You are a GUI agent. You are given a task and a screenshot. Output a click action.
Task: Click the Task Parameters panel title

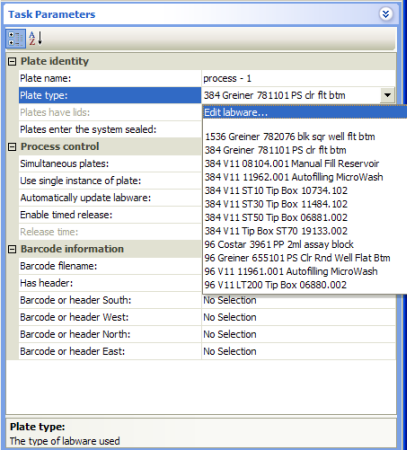pos(52,14)
